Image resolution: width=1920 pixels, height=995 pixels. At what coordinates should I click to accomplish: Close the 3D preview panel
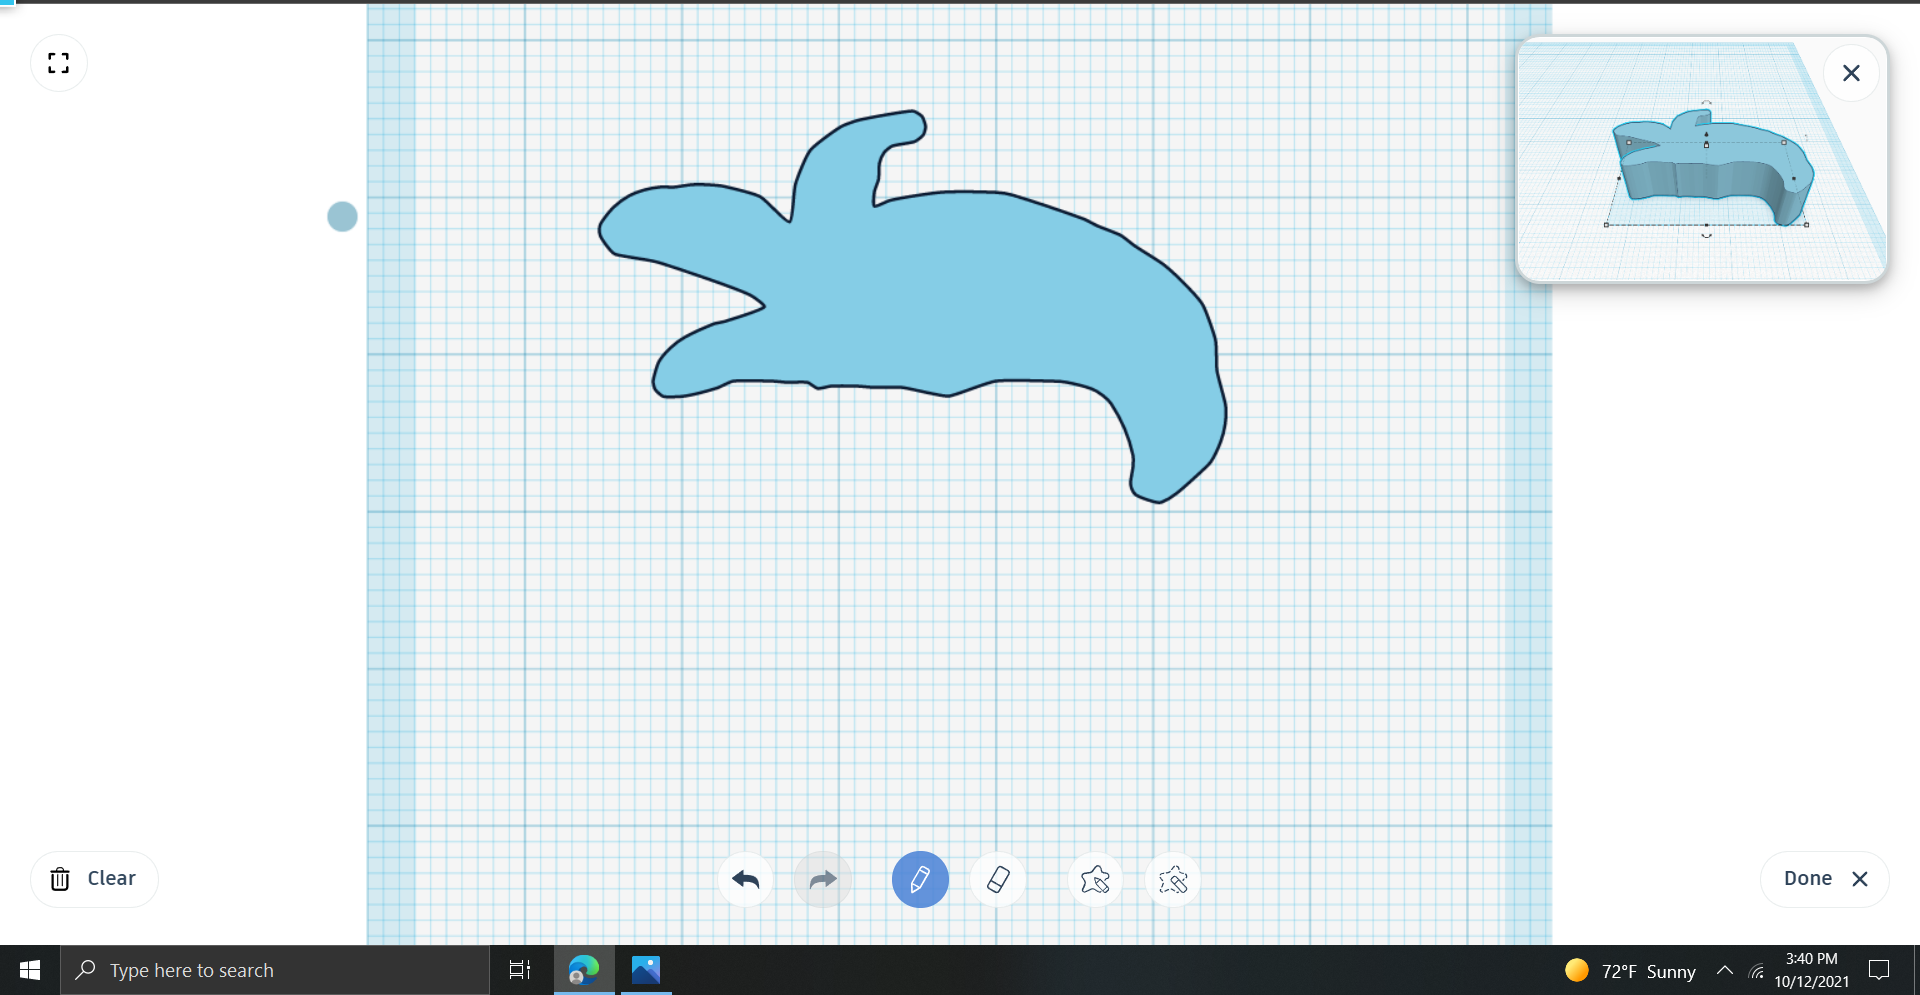pos(1850,72)
